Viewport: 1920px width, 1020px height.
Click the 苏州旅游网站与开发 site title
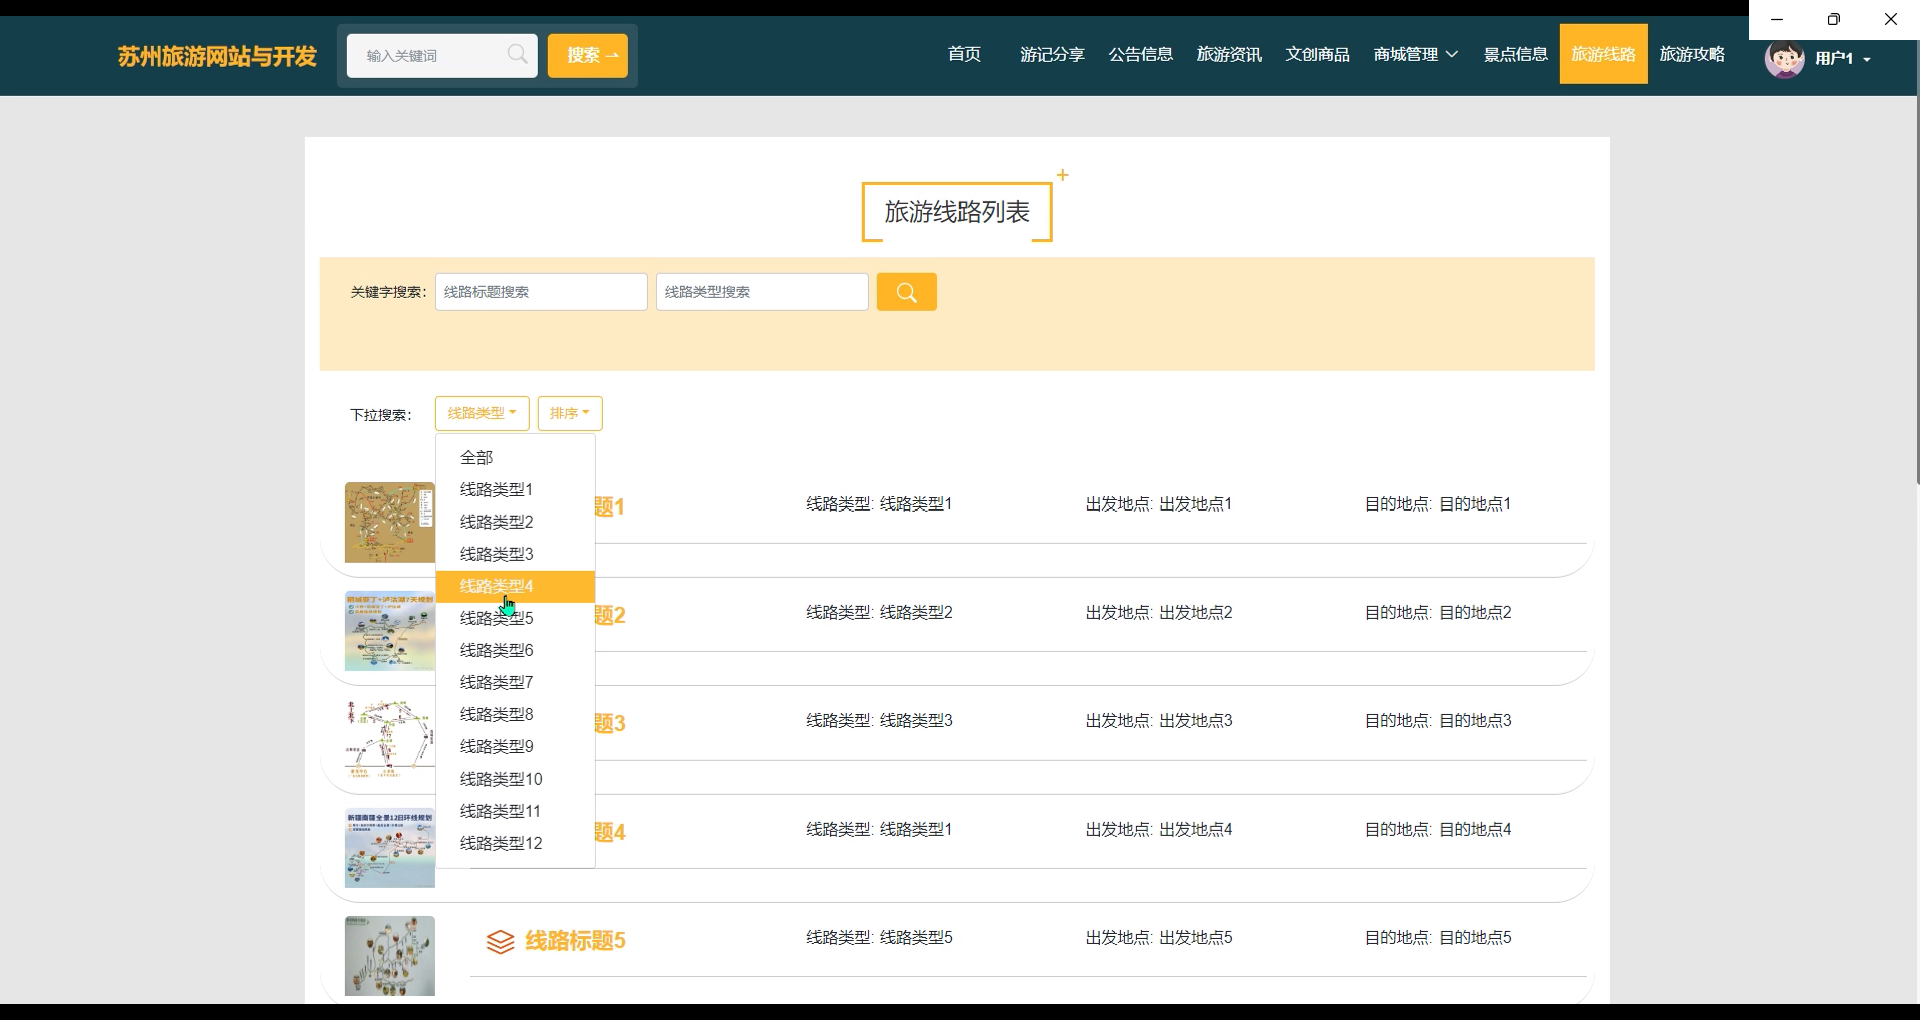(217, 56)
